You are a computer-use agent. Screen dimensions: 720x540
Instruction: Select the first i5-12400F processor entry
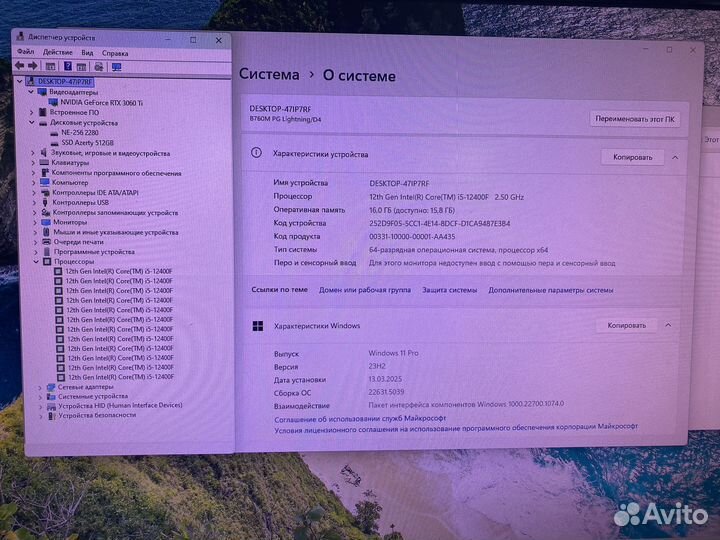coord(118,271)
